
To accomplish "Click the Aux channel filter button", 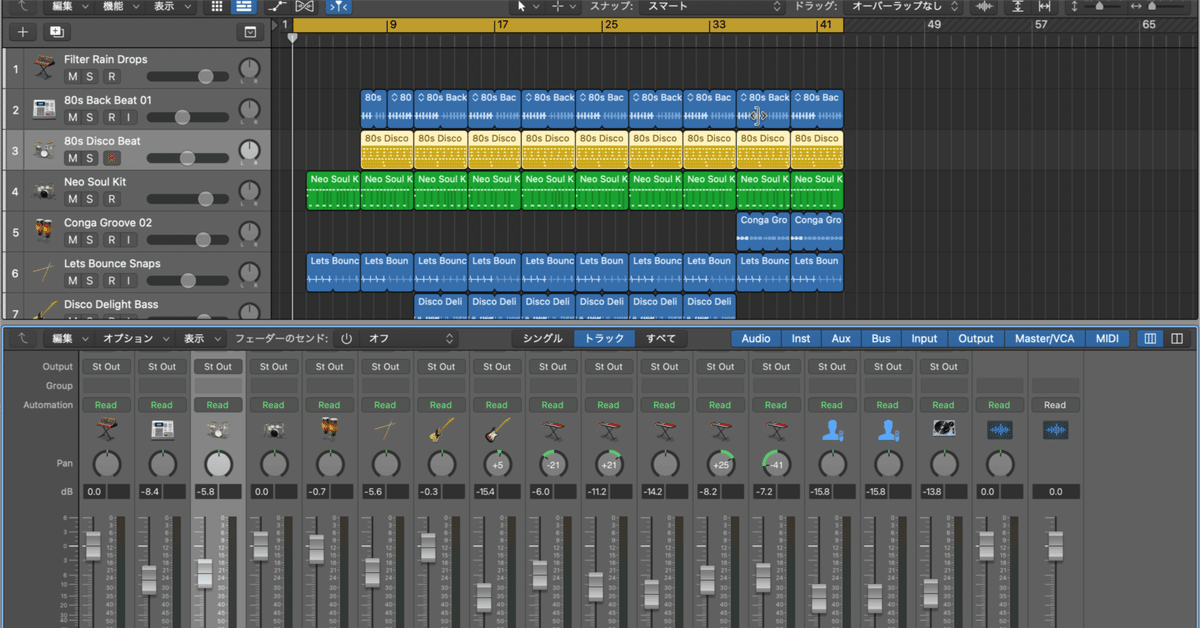I will (x=841, y=339).
